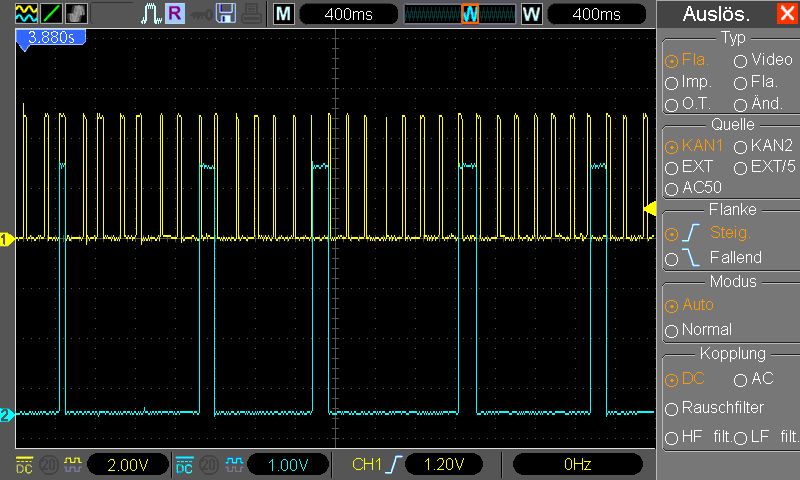
Task: Close the Auslös. trigger panel
Action: tap(786, 14)
